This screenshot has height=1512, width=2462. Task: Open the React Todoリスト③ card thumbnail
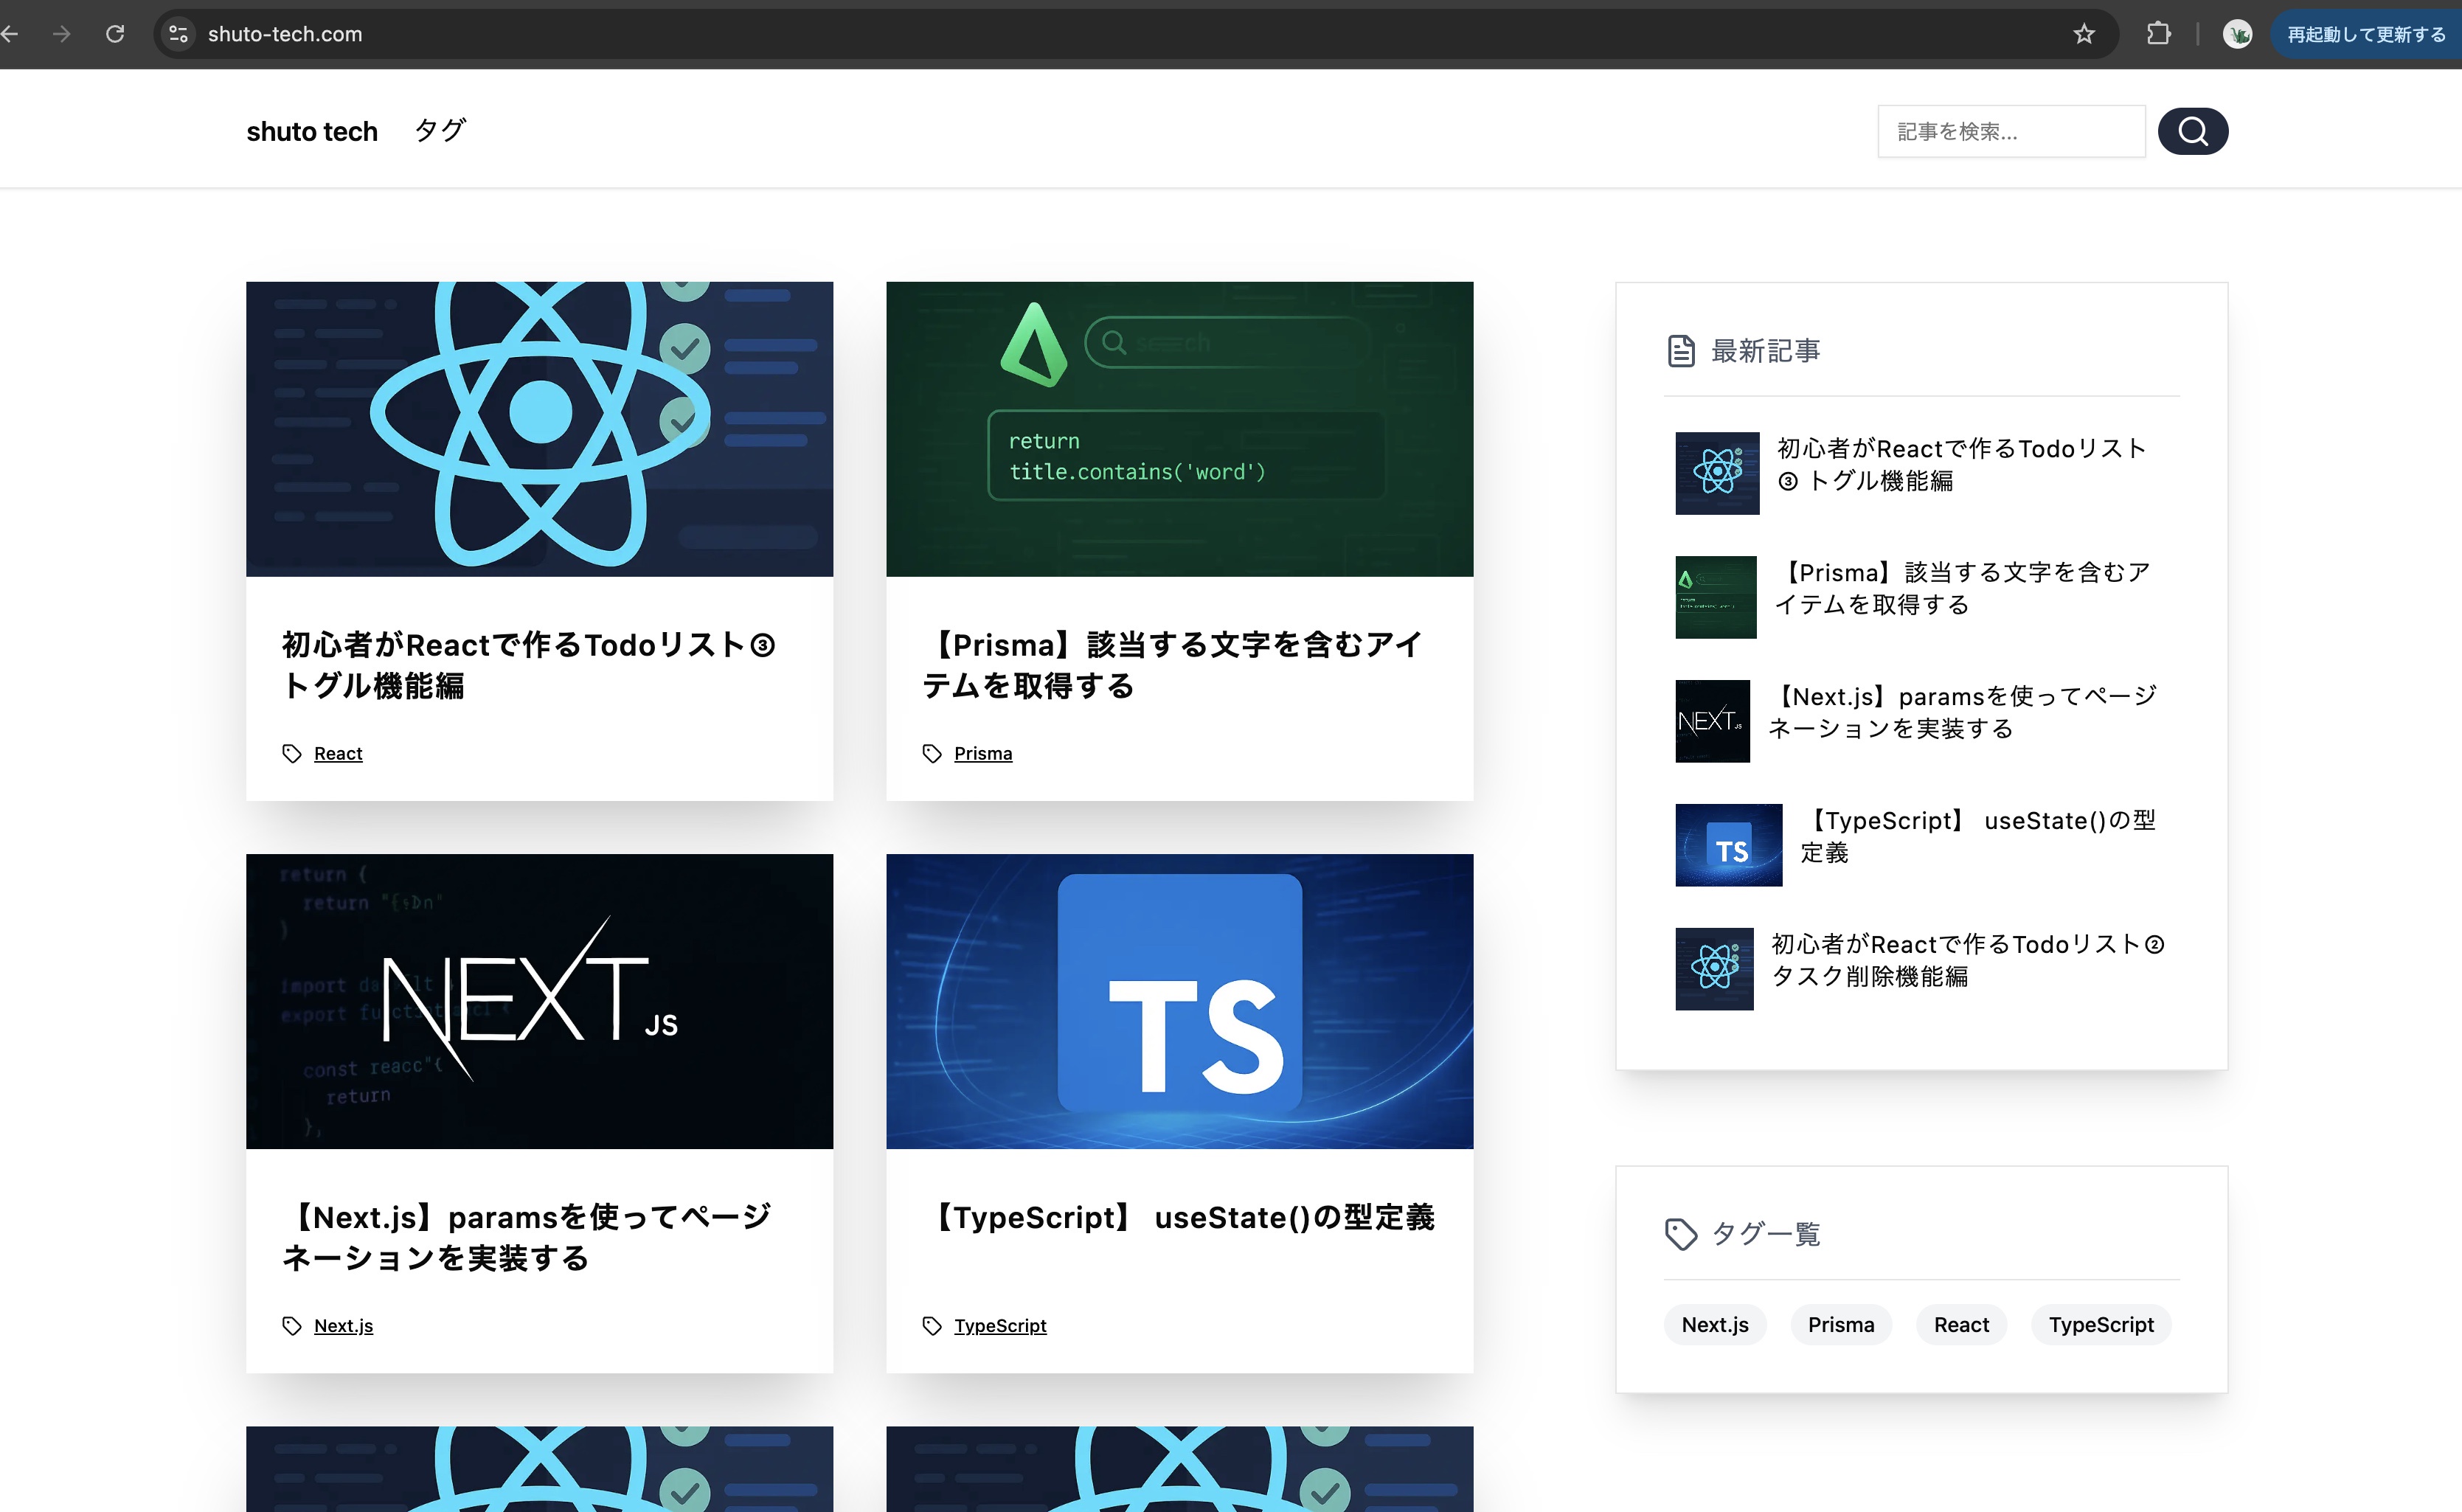(539, 429)
